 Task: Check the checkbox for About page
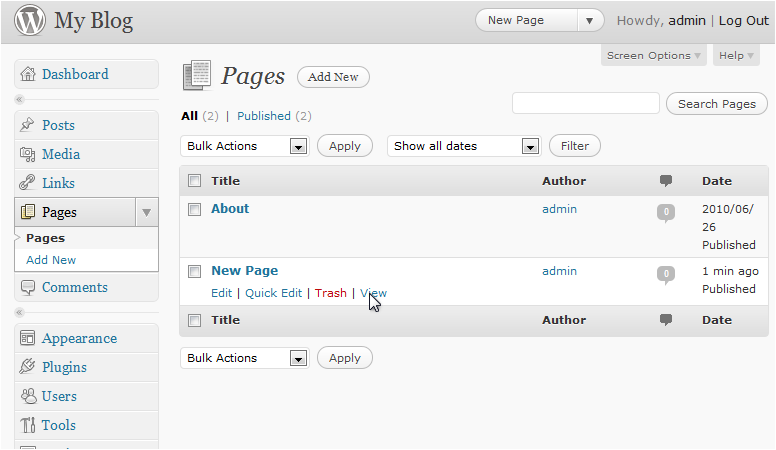[194, 209]
